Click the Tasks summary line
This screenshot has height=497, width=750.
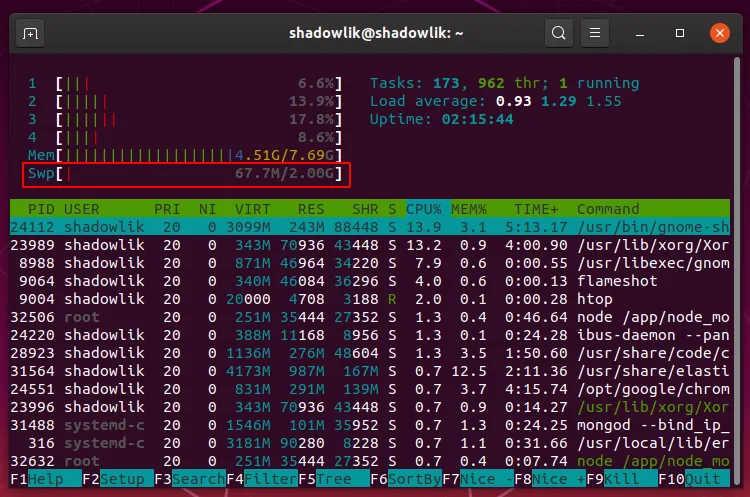click(505, 83)
